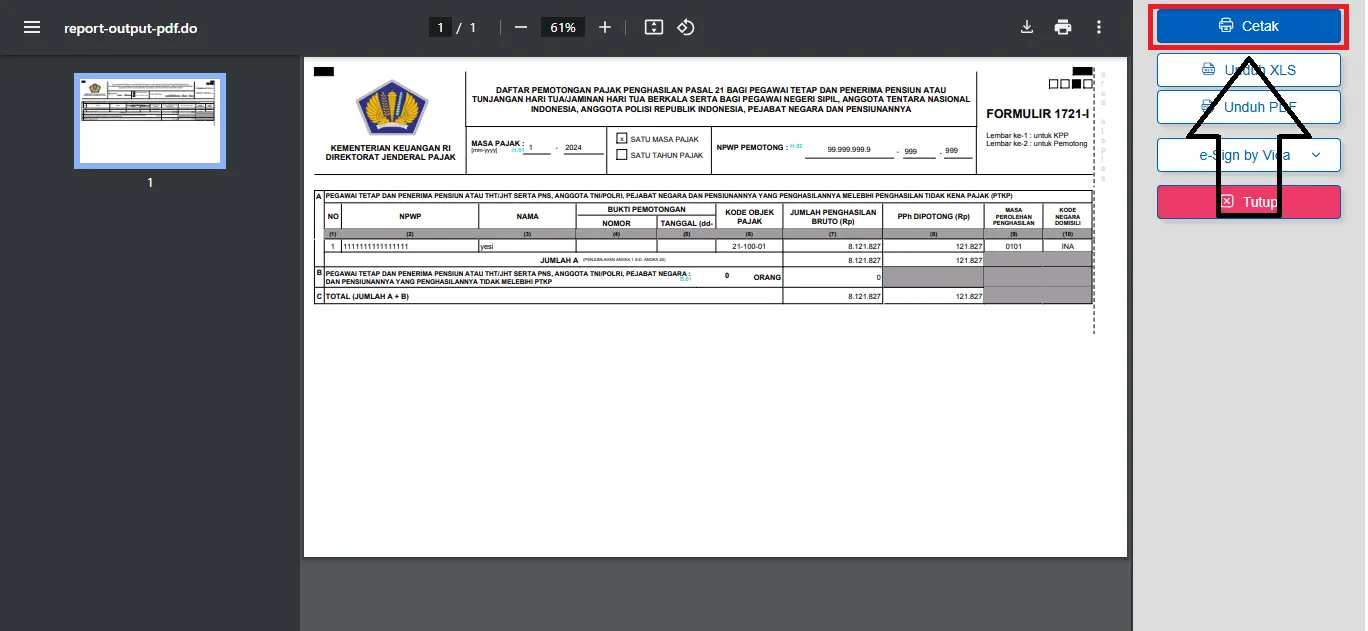The image size is (1368, 631).
Task: Click the zoom in plus icon
Action: pos(604,28)
